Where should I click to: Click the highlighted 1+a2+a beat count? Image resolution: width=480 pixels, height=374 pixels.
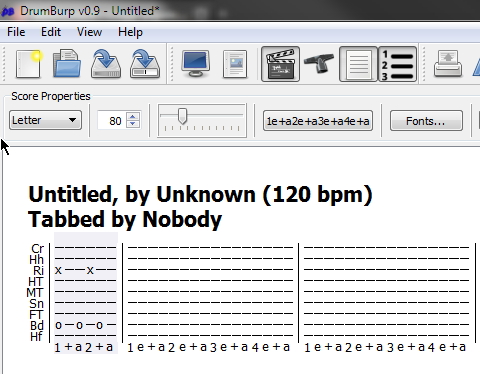85,347
